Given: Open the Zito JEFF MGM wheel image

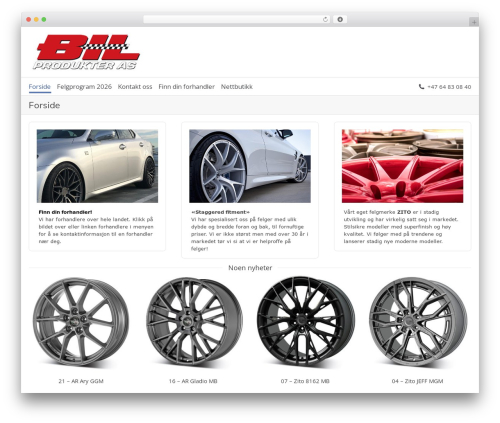Looking at the screenshot, I should click(x=418, y=322).
